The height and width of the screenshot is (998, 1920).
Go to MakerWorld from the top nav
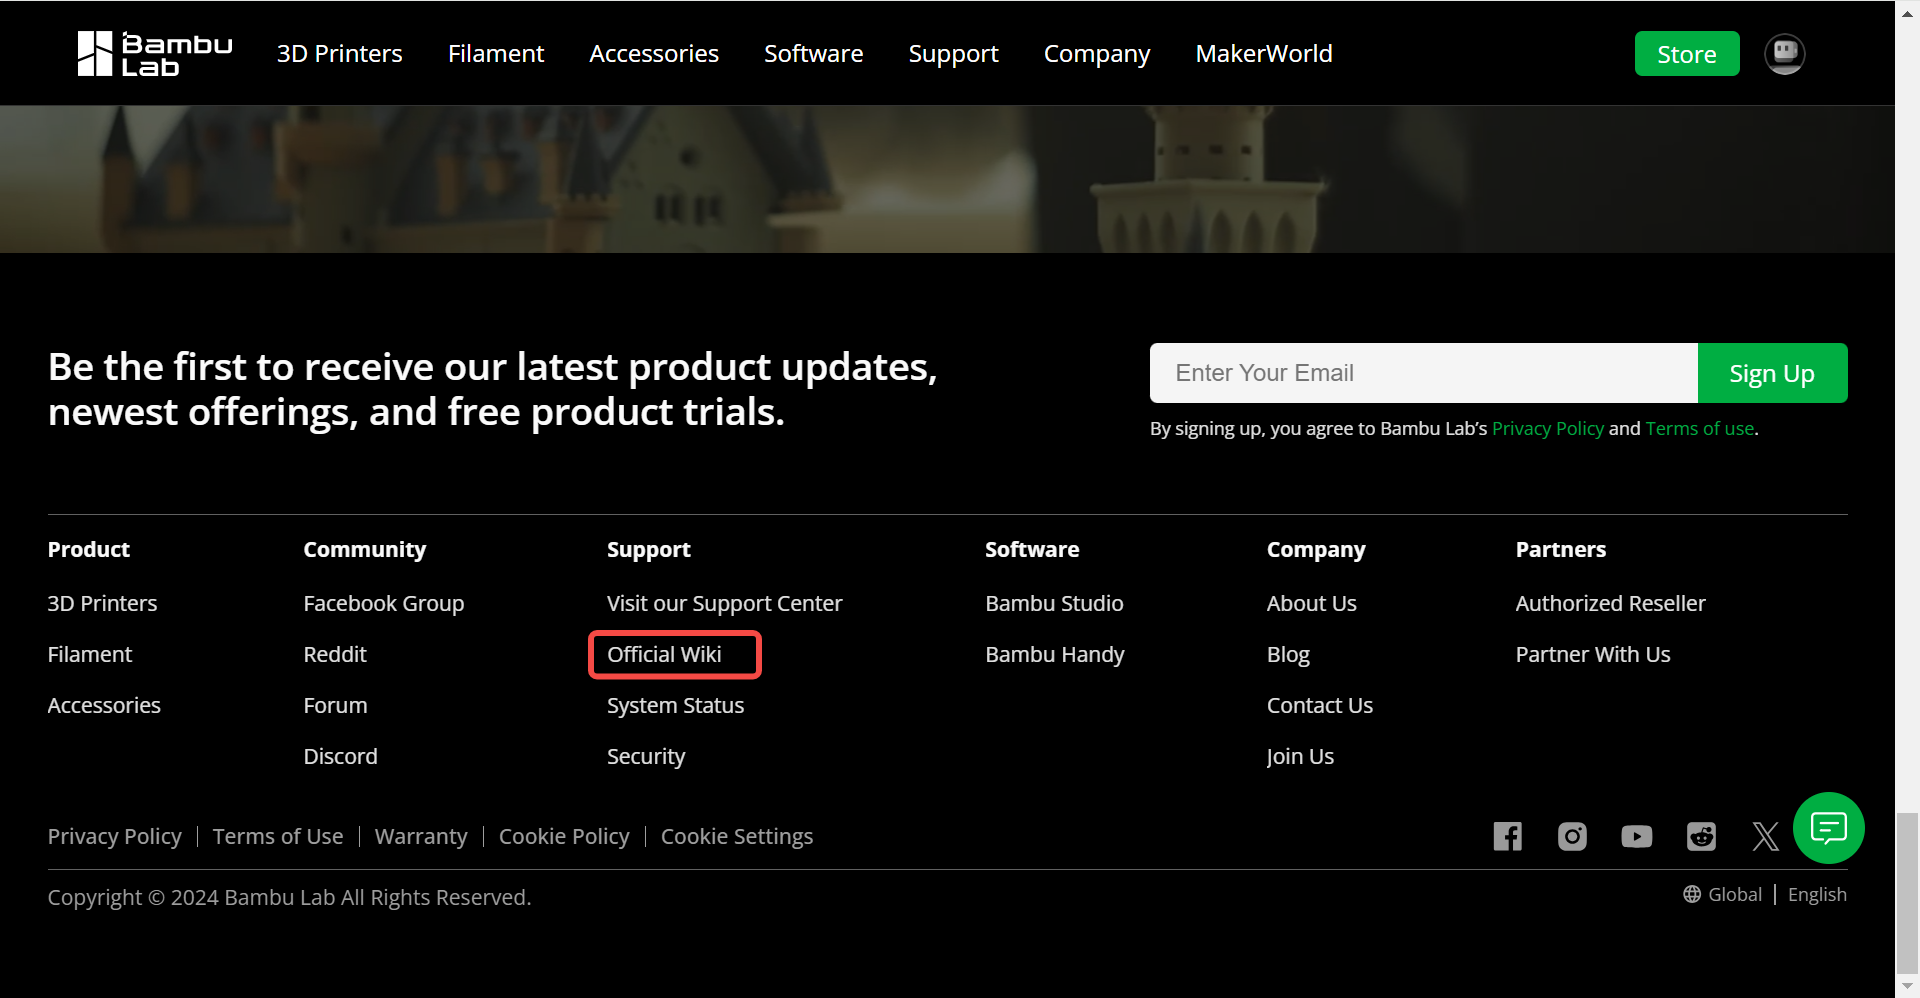pos(1264,54)
